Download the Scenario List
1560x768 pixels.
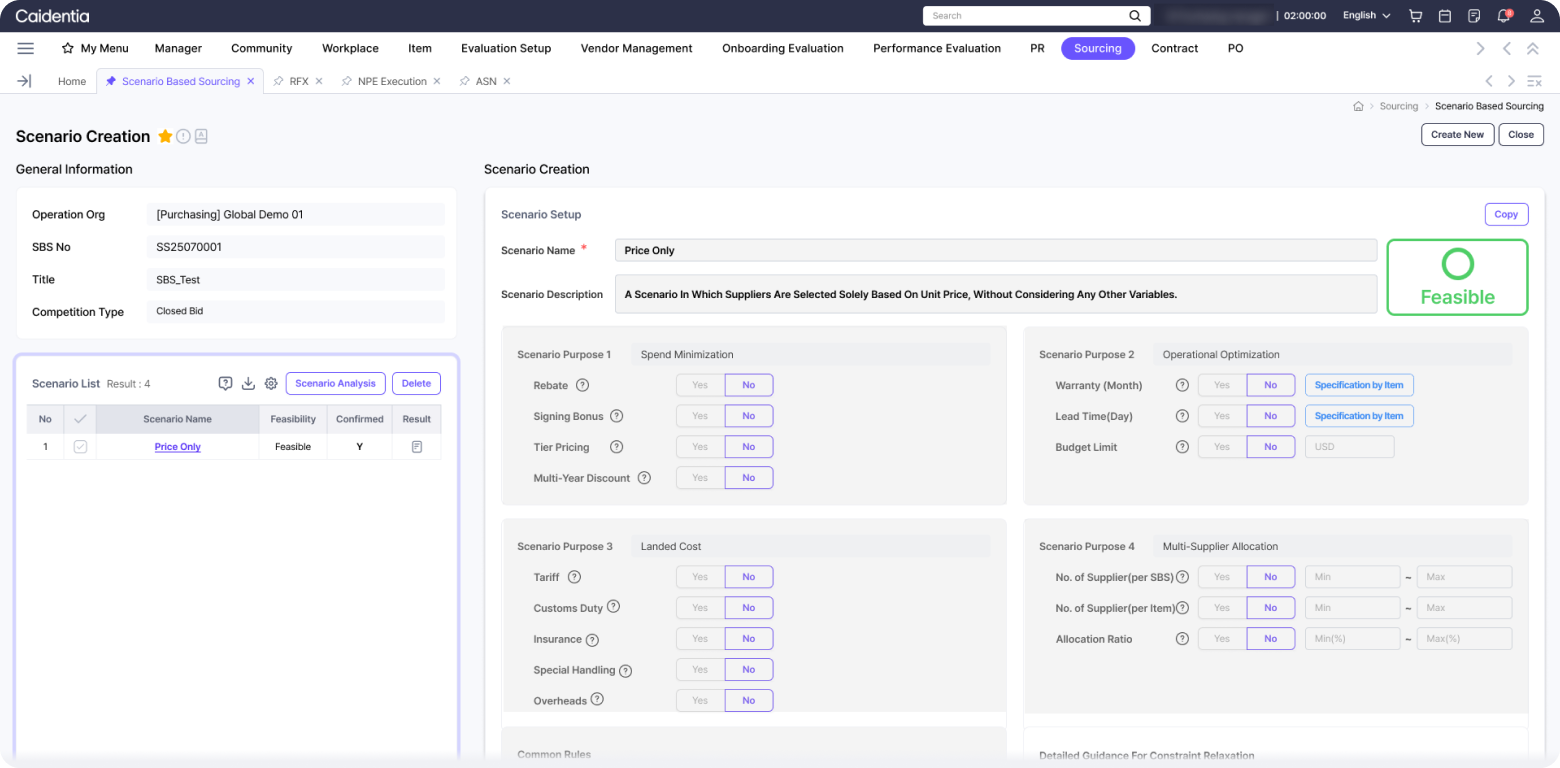click(248, 383)
